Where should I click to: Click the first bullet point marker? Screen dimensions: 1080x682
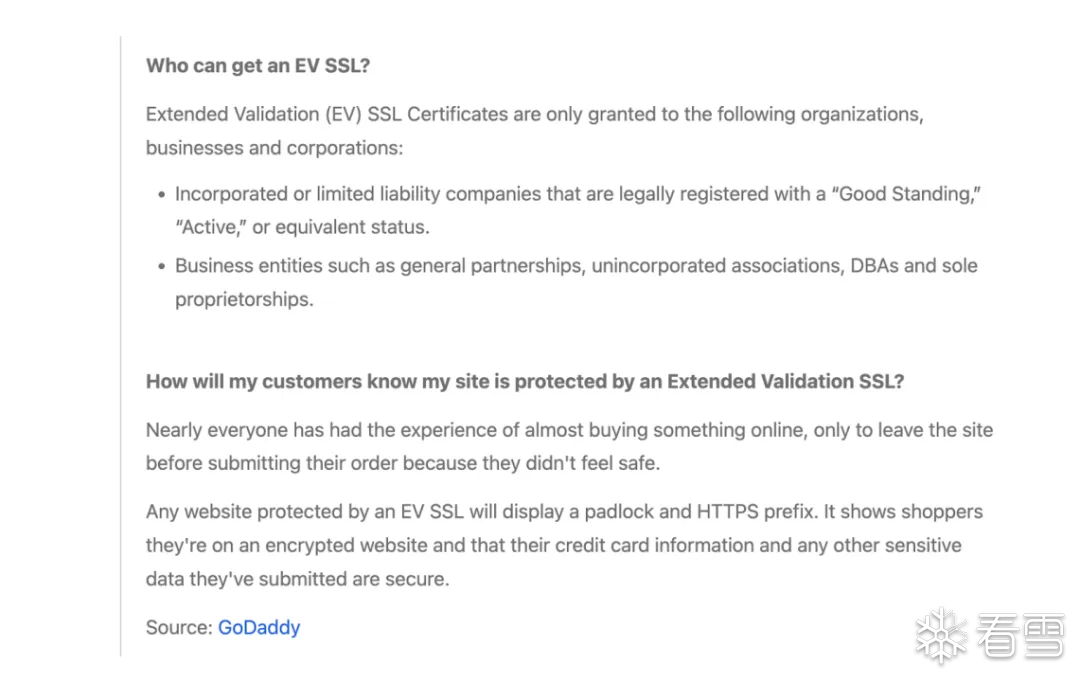[x=162, y=196]
